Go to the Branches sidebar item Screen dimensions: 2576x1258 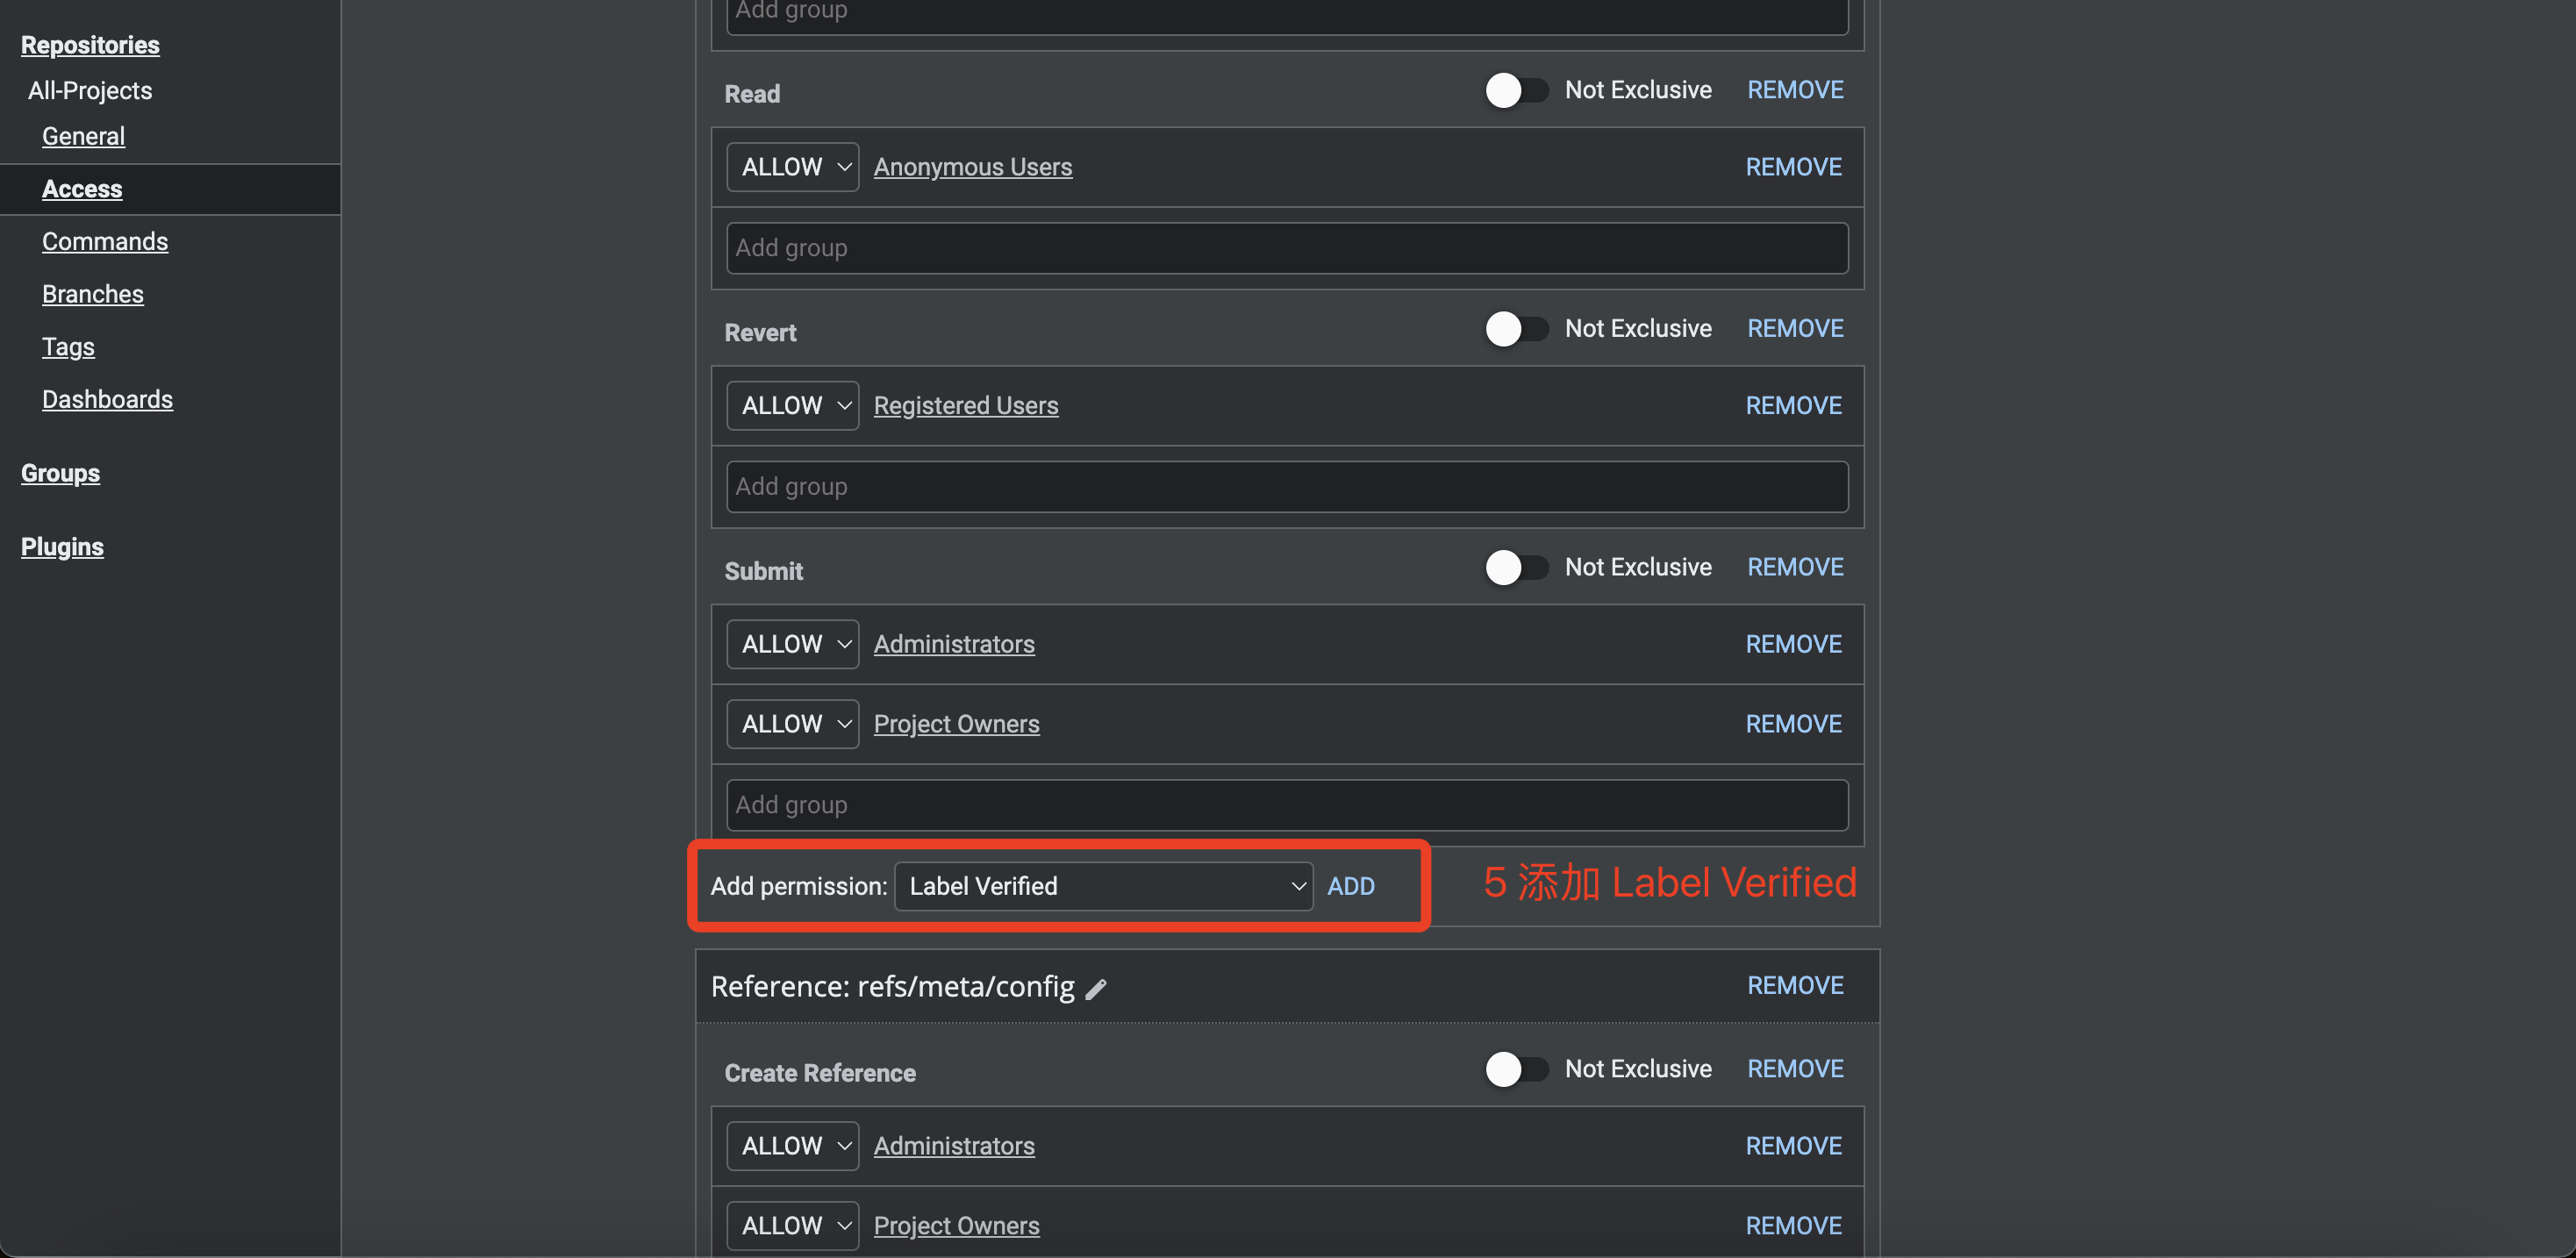(93, 294)
